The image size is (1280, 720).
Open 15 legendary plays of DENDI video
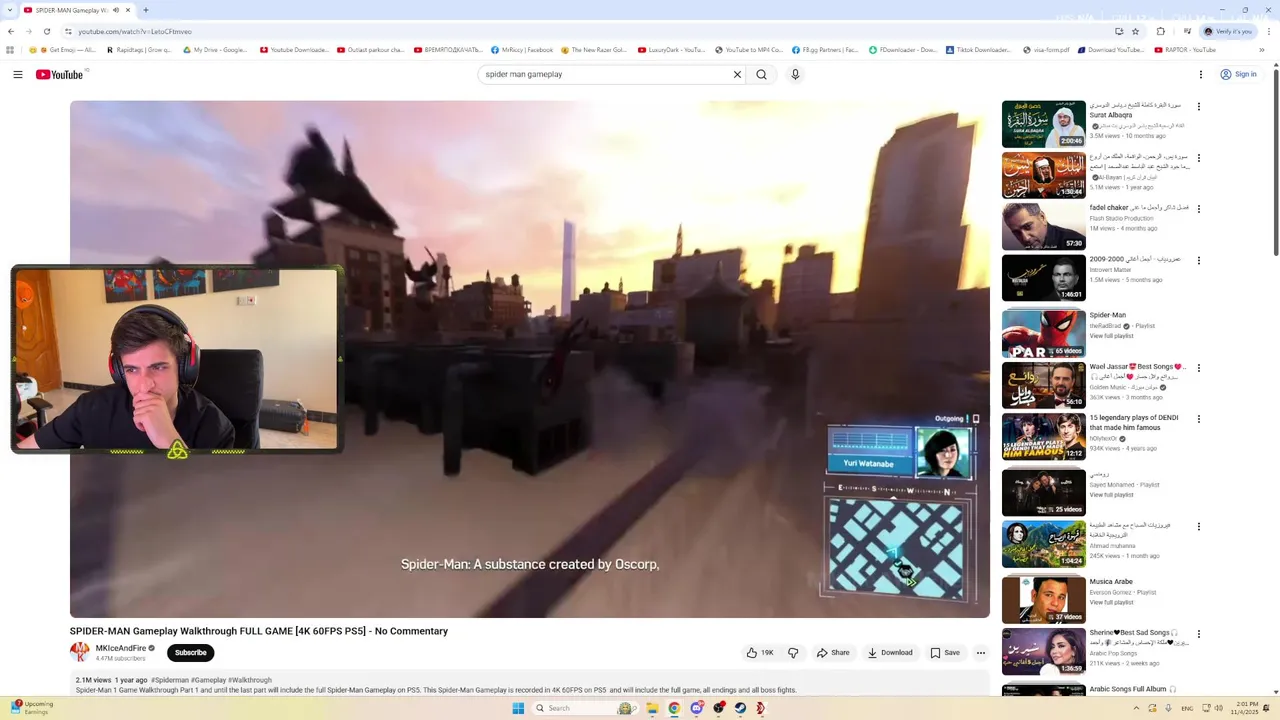click(x=1044, y=436)
